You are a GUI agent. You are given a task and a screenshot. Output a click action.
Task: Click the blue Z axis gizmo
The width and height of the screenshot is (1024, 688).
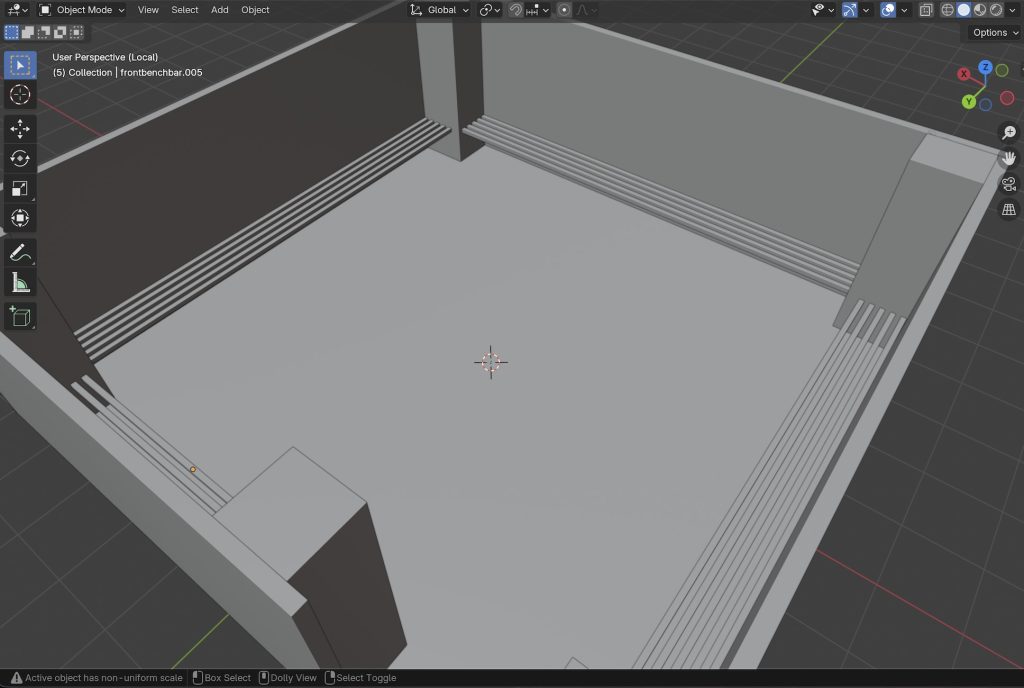[985, 67]
